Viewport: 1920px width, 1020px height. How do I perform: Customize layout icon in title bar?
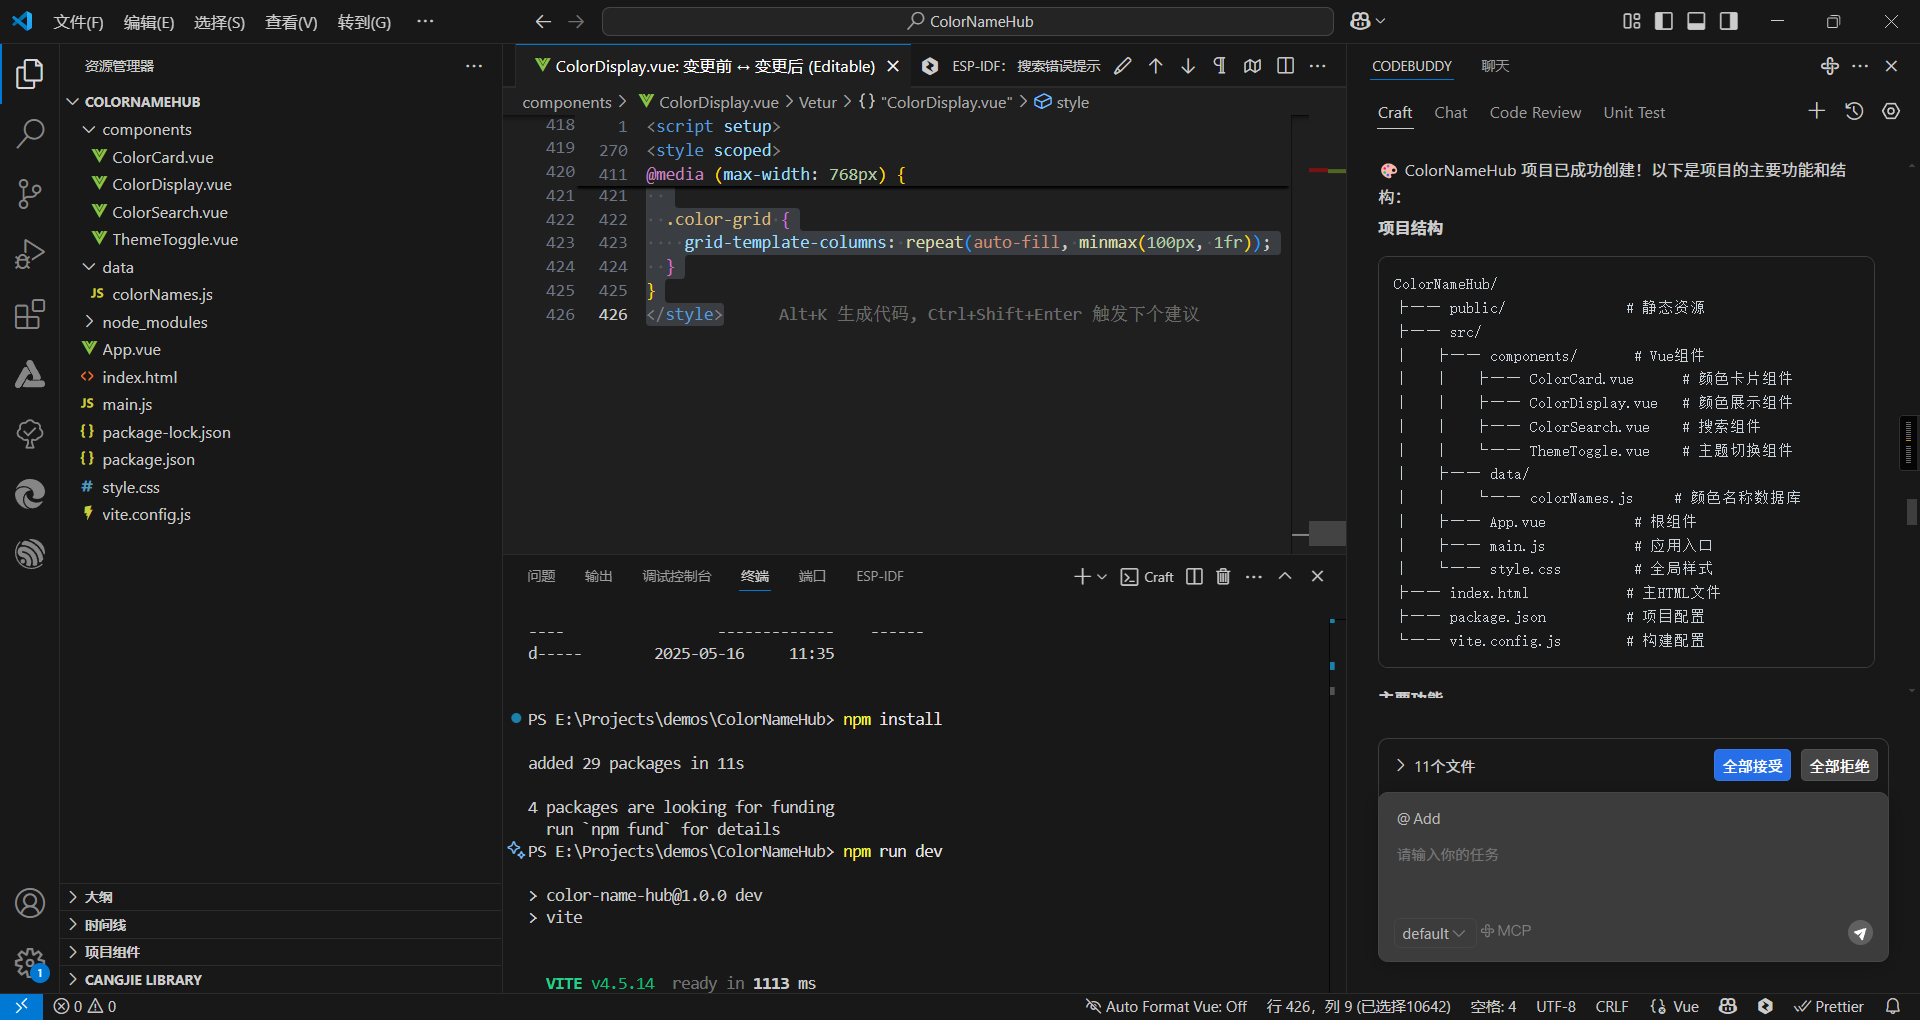1632,21
